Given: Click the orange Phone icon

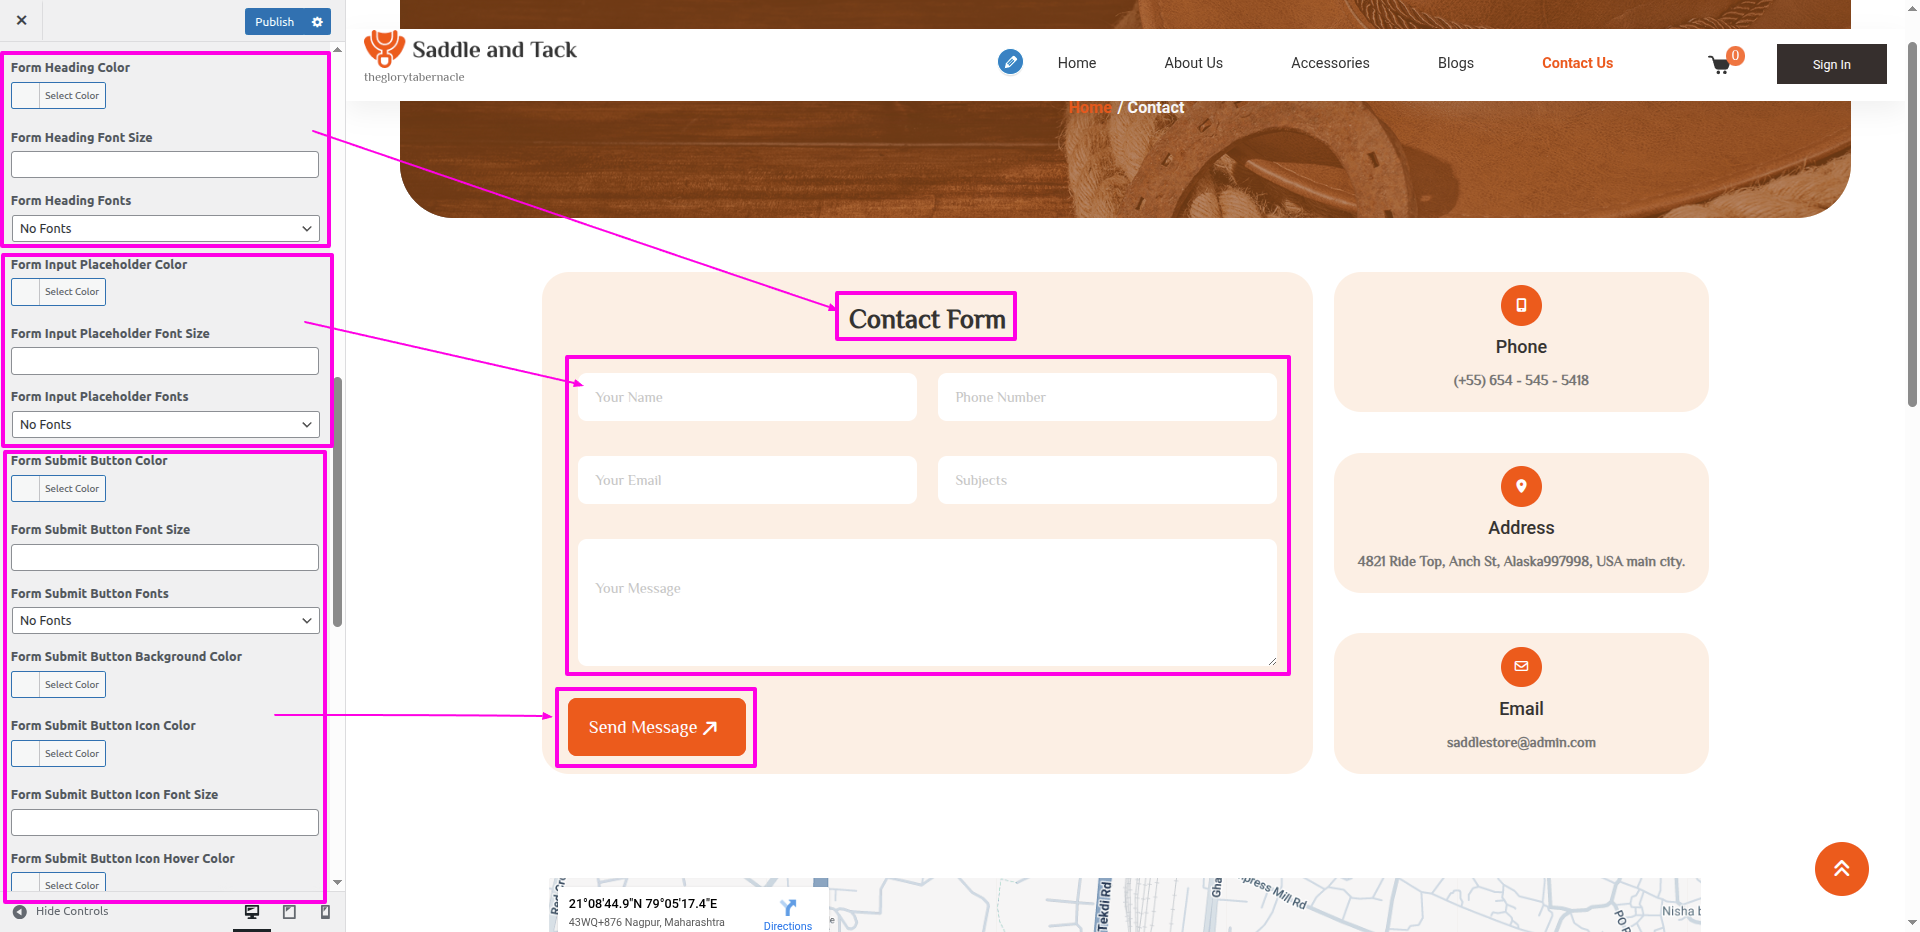Looking at the screenshot, I should pyautogui.click(x=1520, y=306).
